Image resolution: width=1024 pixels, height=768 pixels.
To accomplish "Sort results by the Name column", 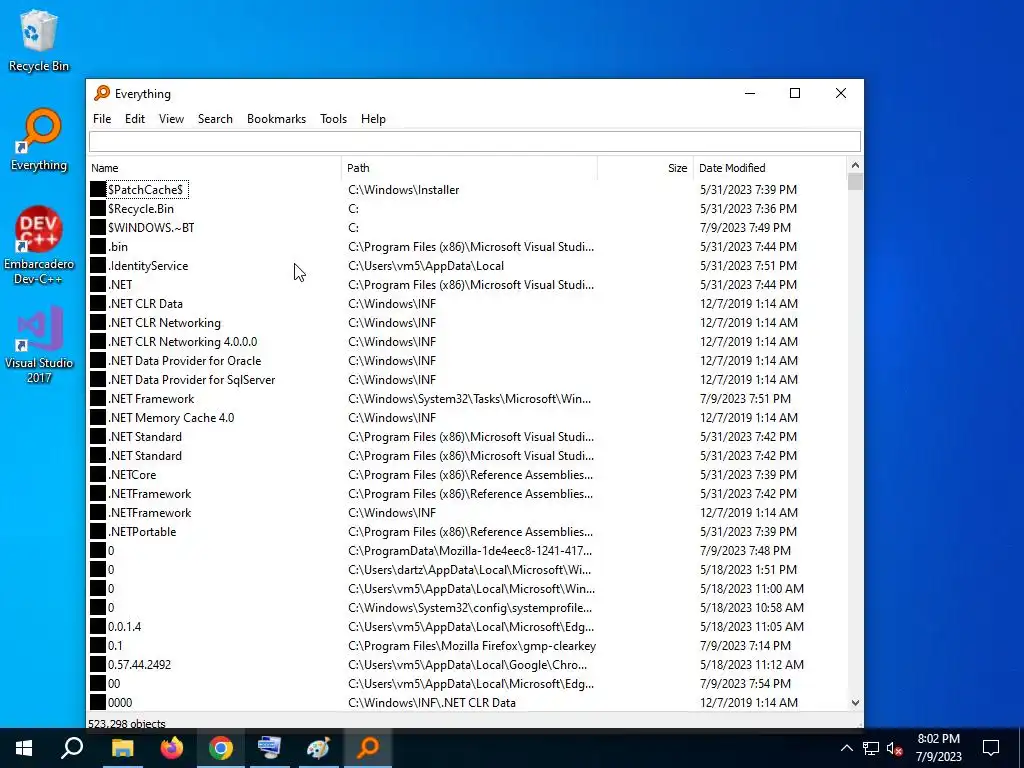I will (x=214, y=168).
